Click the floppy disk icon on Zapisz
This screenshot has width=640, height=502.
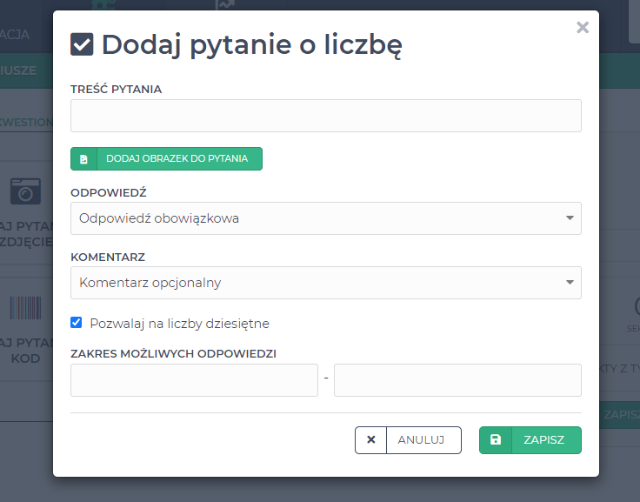(x=496, y=440)
